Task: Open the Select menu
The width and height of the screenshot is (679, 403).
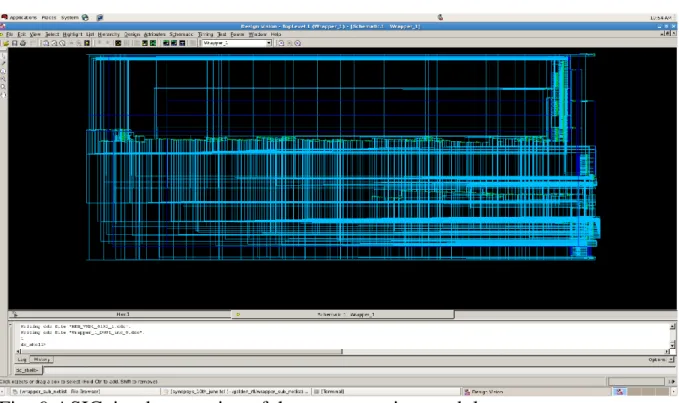Action: [x=52, y=34]
